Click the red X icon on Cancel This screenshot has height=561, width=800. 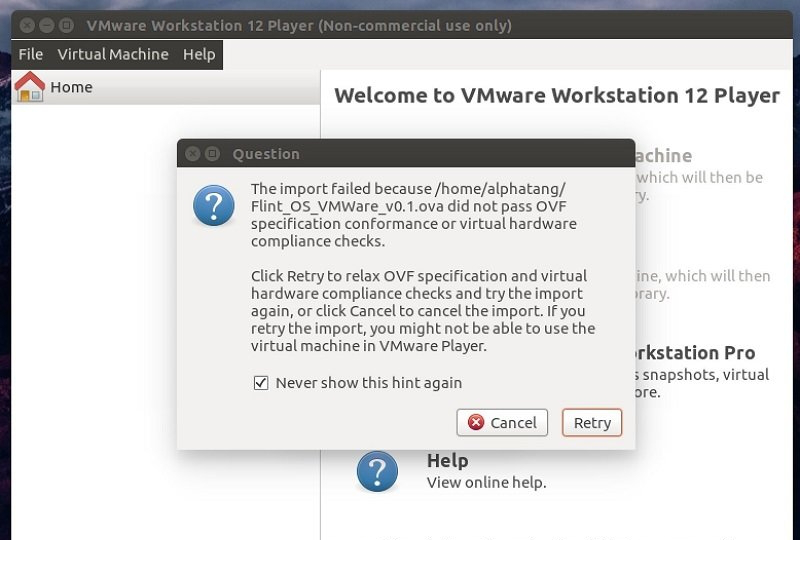(476, 422)
